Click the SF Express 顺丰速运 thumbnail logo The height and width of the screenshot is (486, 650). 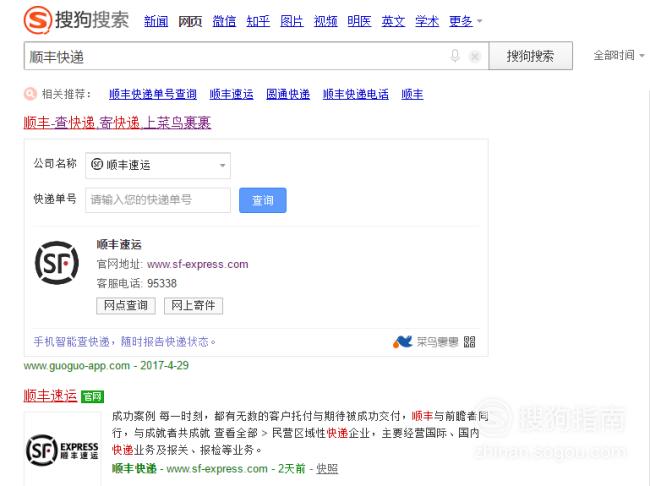(x=62, y=450)
